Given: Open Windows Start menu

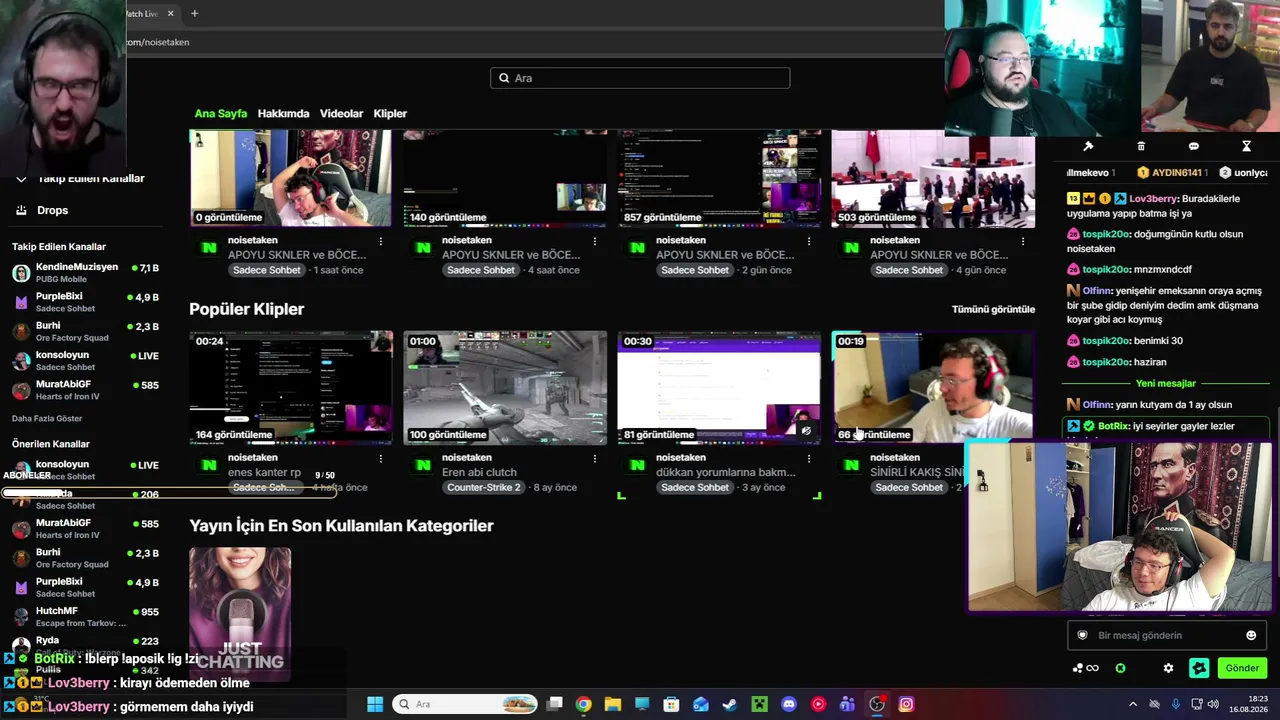Looking at the screenshot, I should click(x=375, y=704).
